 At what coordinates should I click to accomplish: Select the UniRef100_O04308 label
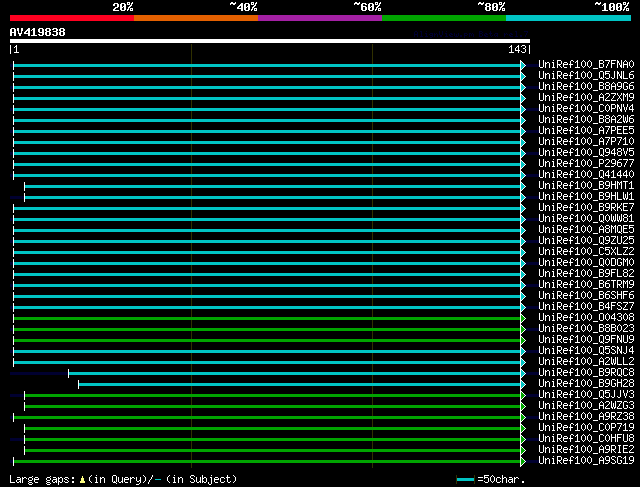[586, 318]
